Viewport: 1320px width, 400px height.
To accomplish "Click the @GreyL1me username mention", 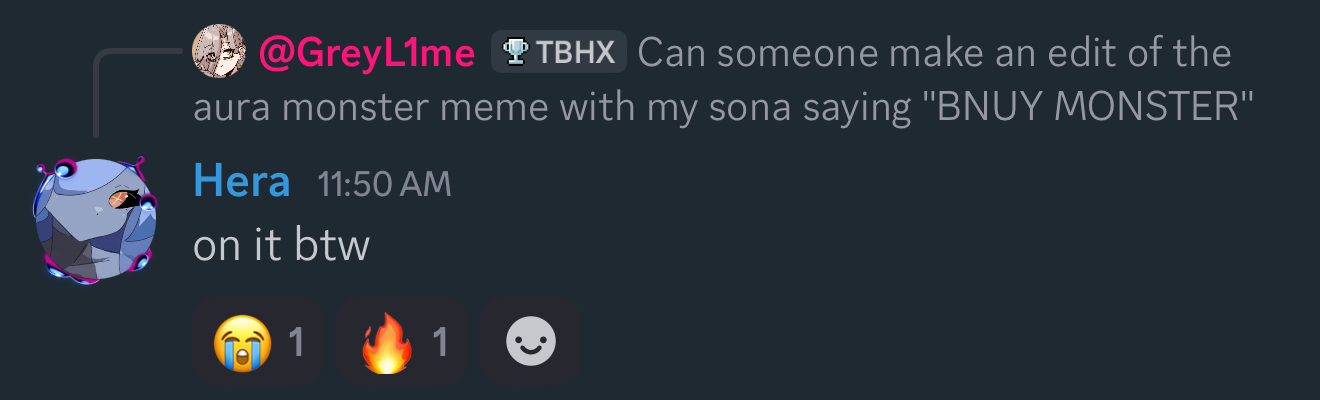I will point(367,53).
